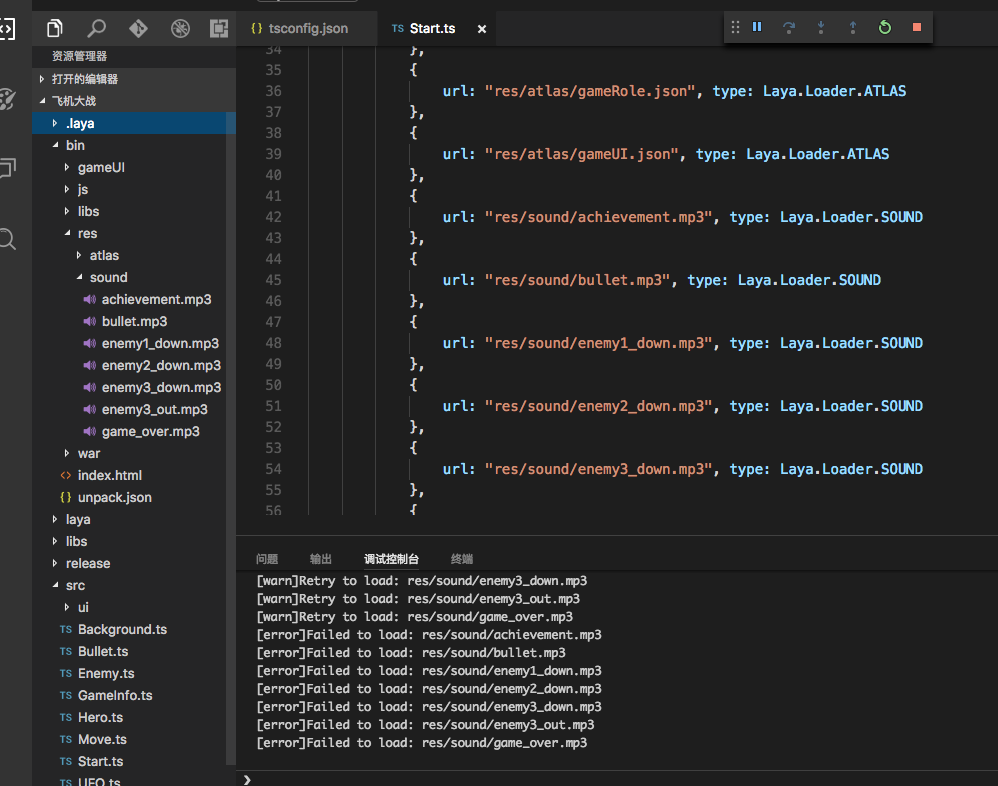Expand the gameUI folder

(101, 167)
